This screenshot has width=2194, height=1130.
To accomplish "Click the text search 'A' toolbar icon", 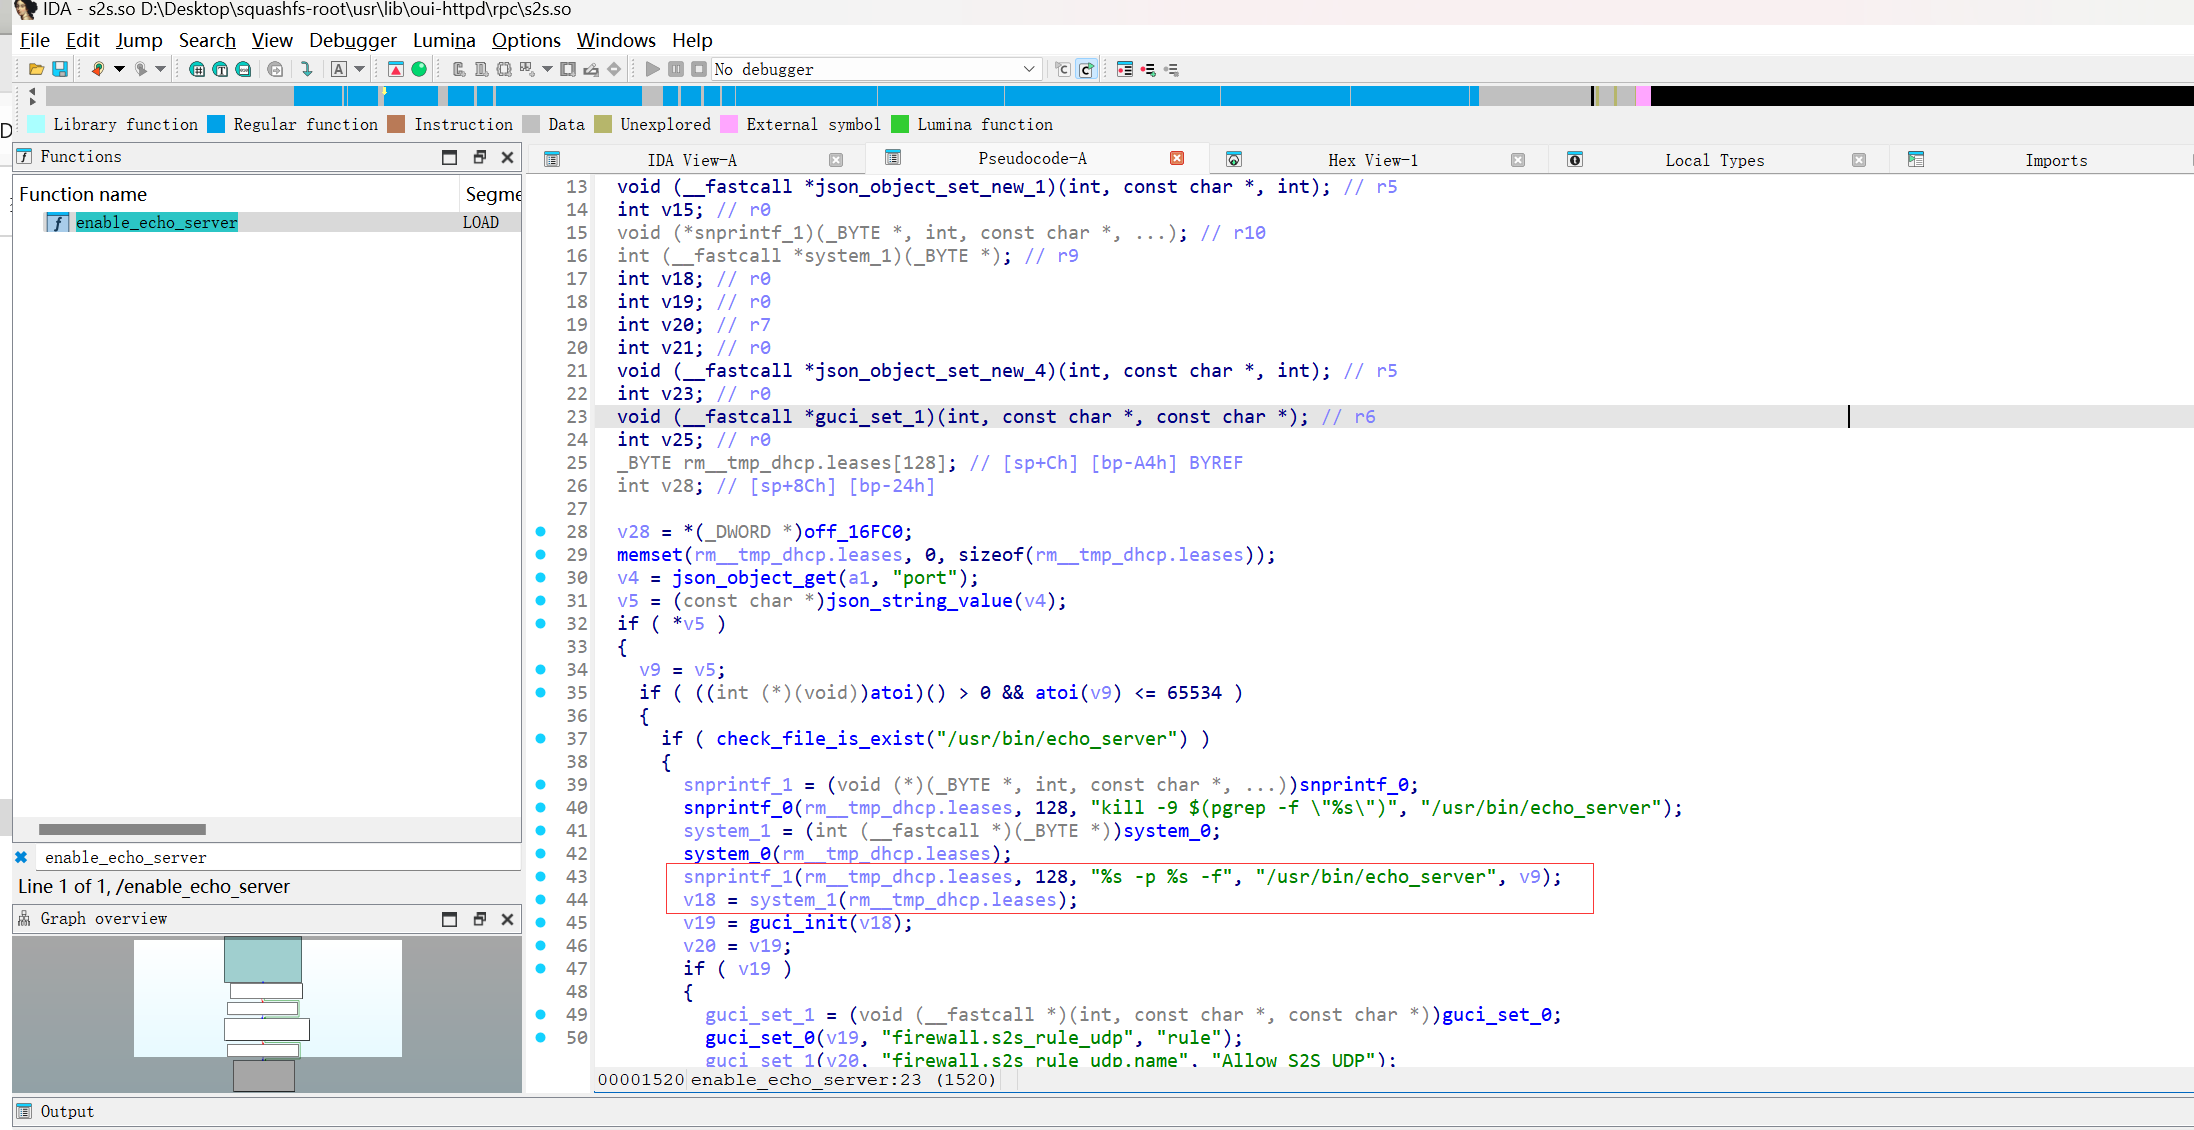I will coord(339,69).
